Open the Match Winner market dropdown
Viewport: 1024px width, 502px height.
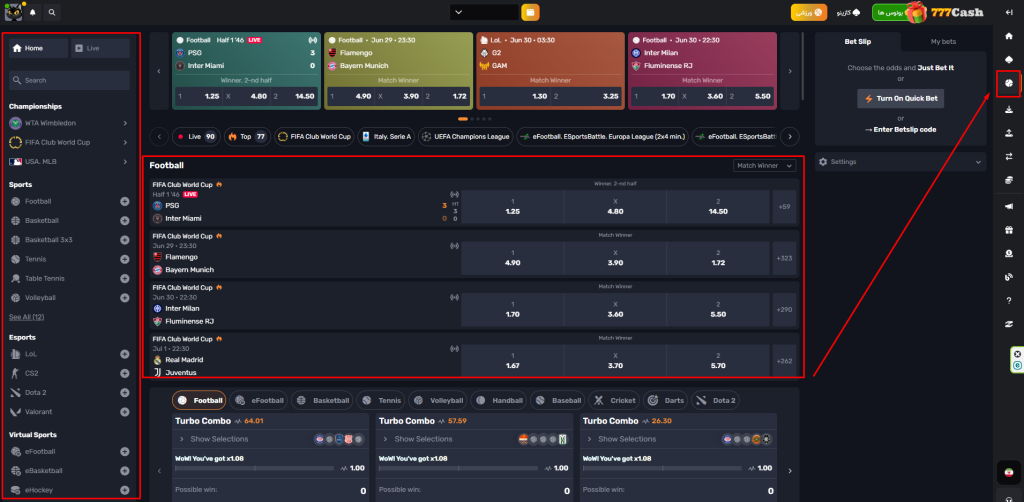765,166
